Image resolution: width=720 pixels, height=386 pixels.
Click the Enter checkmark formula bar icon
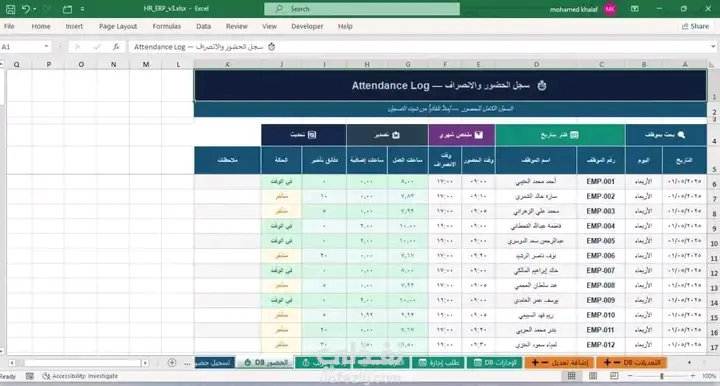click(96, 47)
